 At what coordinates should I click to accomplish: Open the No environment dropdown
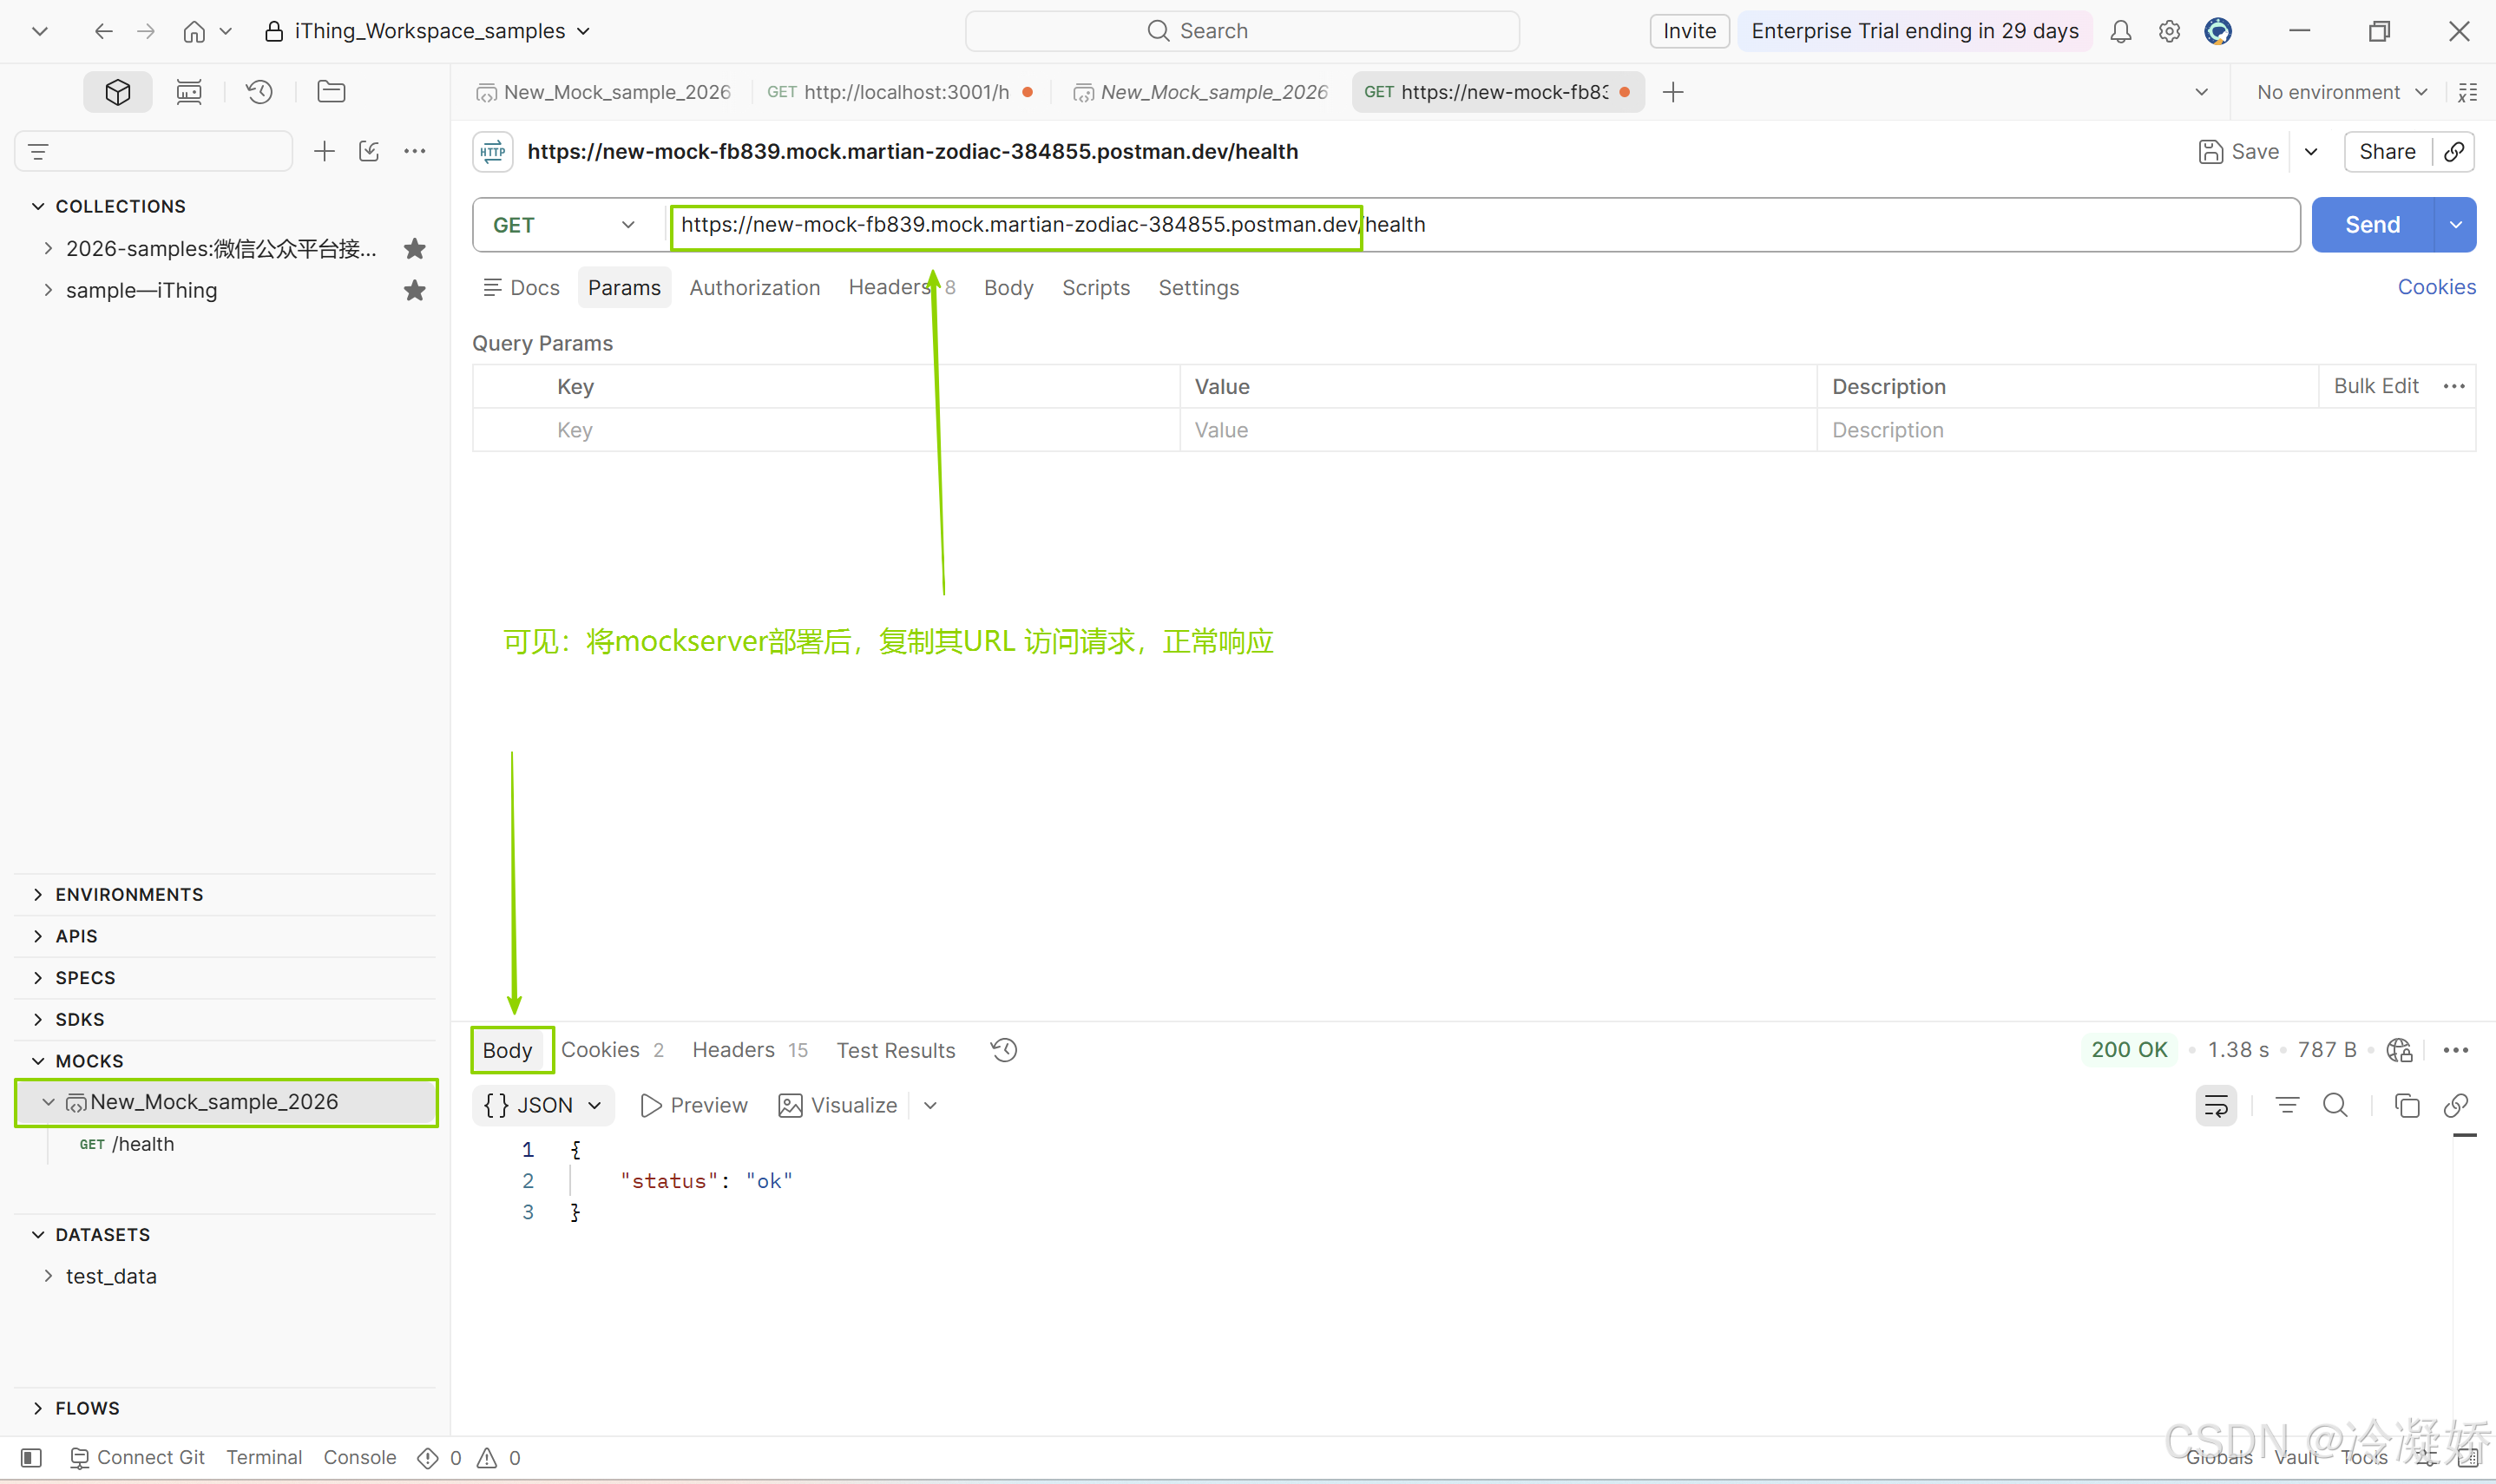[x=2342, y=92]
